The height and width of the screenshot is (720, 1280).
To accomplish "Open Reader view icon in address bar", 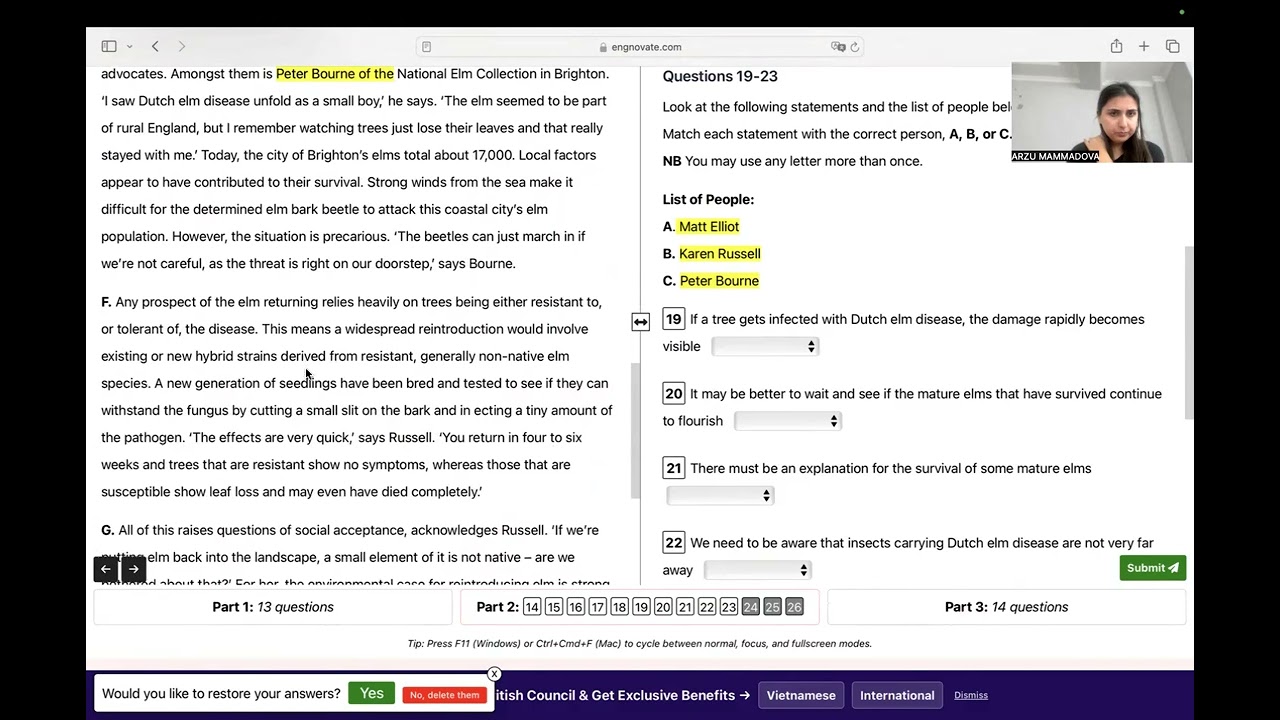I will pos(426,47).
